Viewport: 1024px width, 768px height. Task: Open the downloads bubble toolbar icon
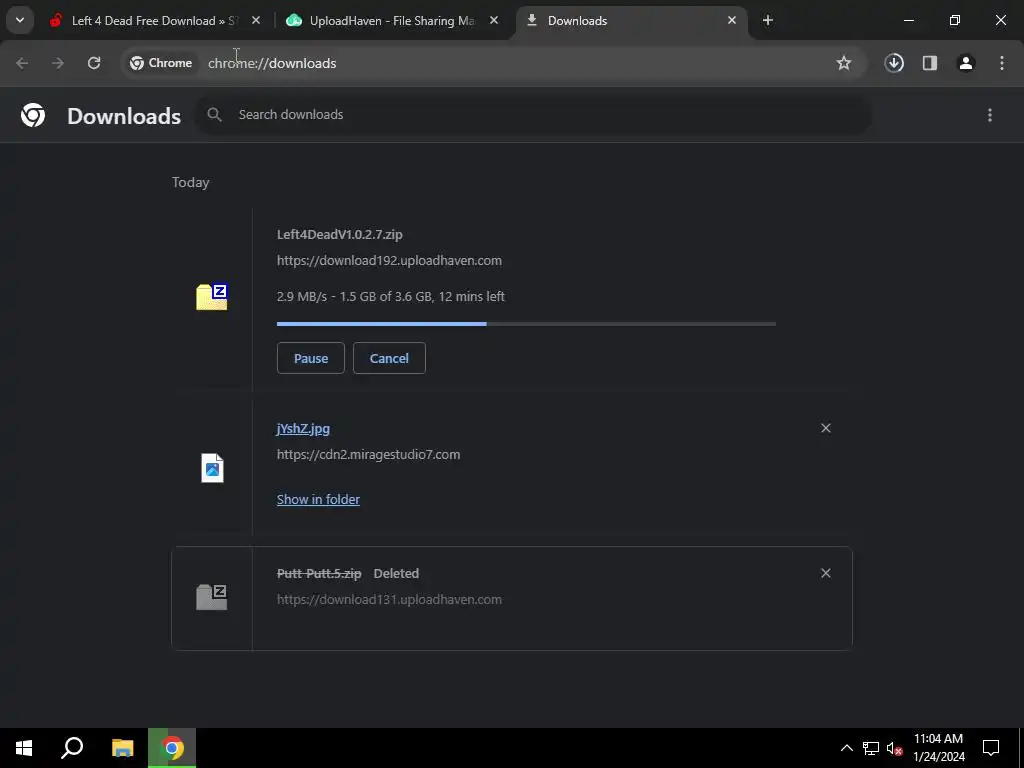coord(894,63)
